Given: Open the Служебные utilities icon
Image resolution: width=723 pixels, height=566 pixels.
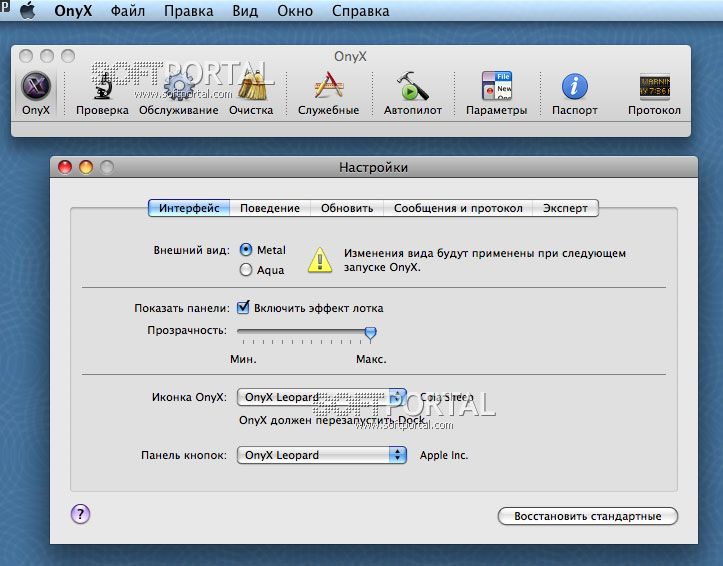Looking at the screenshot, I should pos(328,94).
